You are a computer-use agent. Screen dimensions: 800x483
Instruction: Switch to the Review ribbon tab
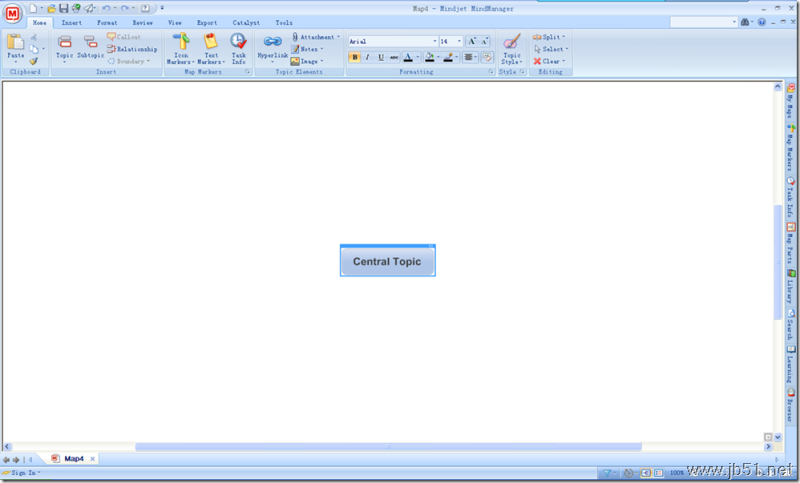coord(142,22)
